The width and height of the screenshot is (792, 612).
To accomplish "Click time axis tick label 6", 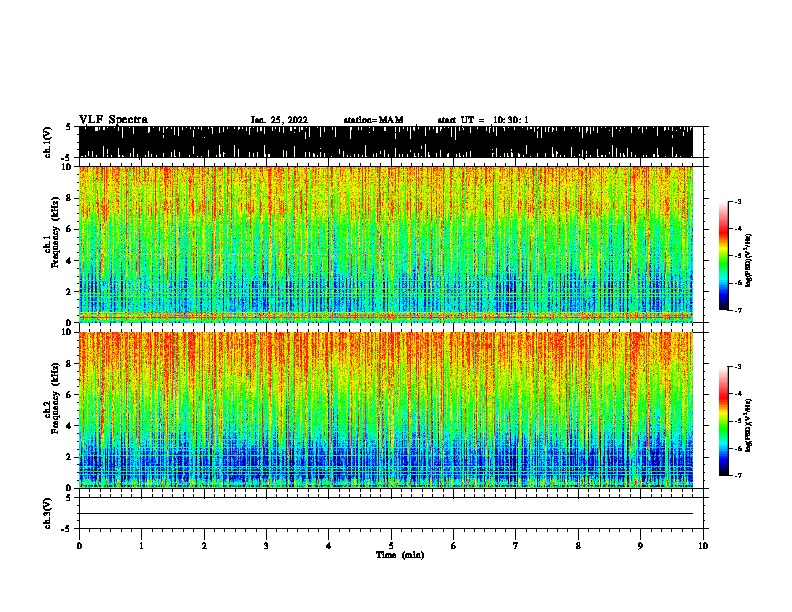I will point(454,545).
